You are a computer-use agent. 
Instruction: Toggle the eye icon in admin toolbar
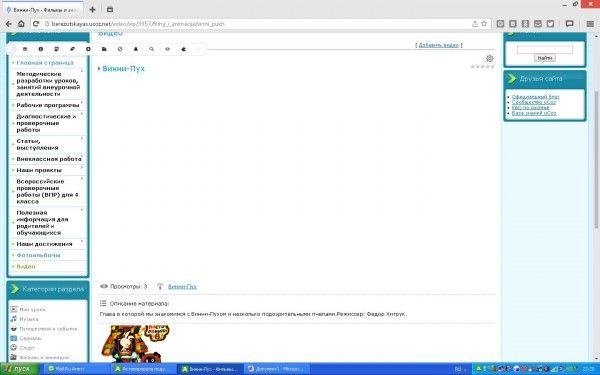(167, 49)
